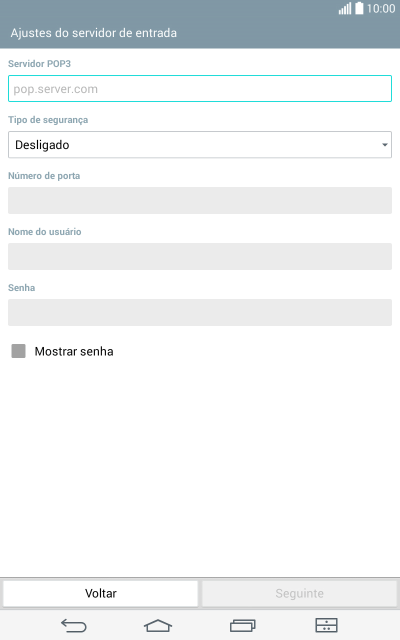400x640 pixels.
Task: Tap the home navigation icon
Action: point(158,625)
